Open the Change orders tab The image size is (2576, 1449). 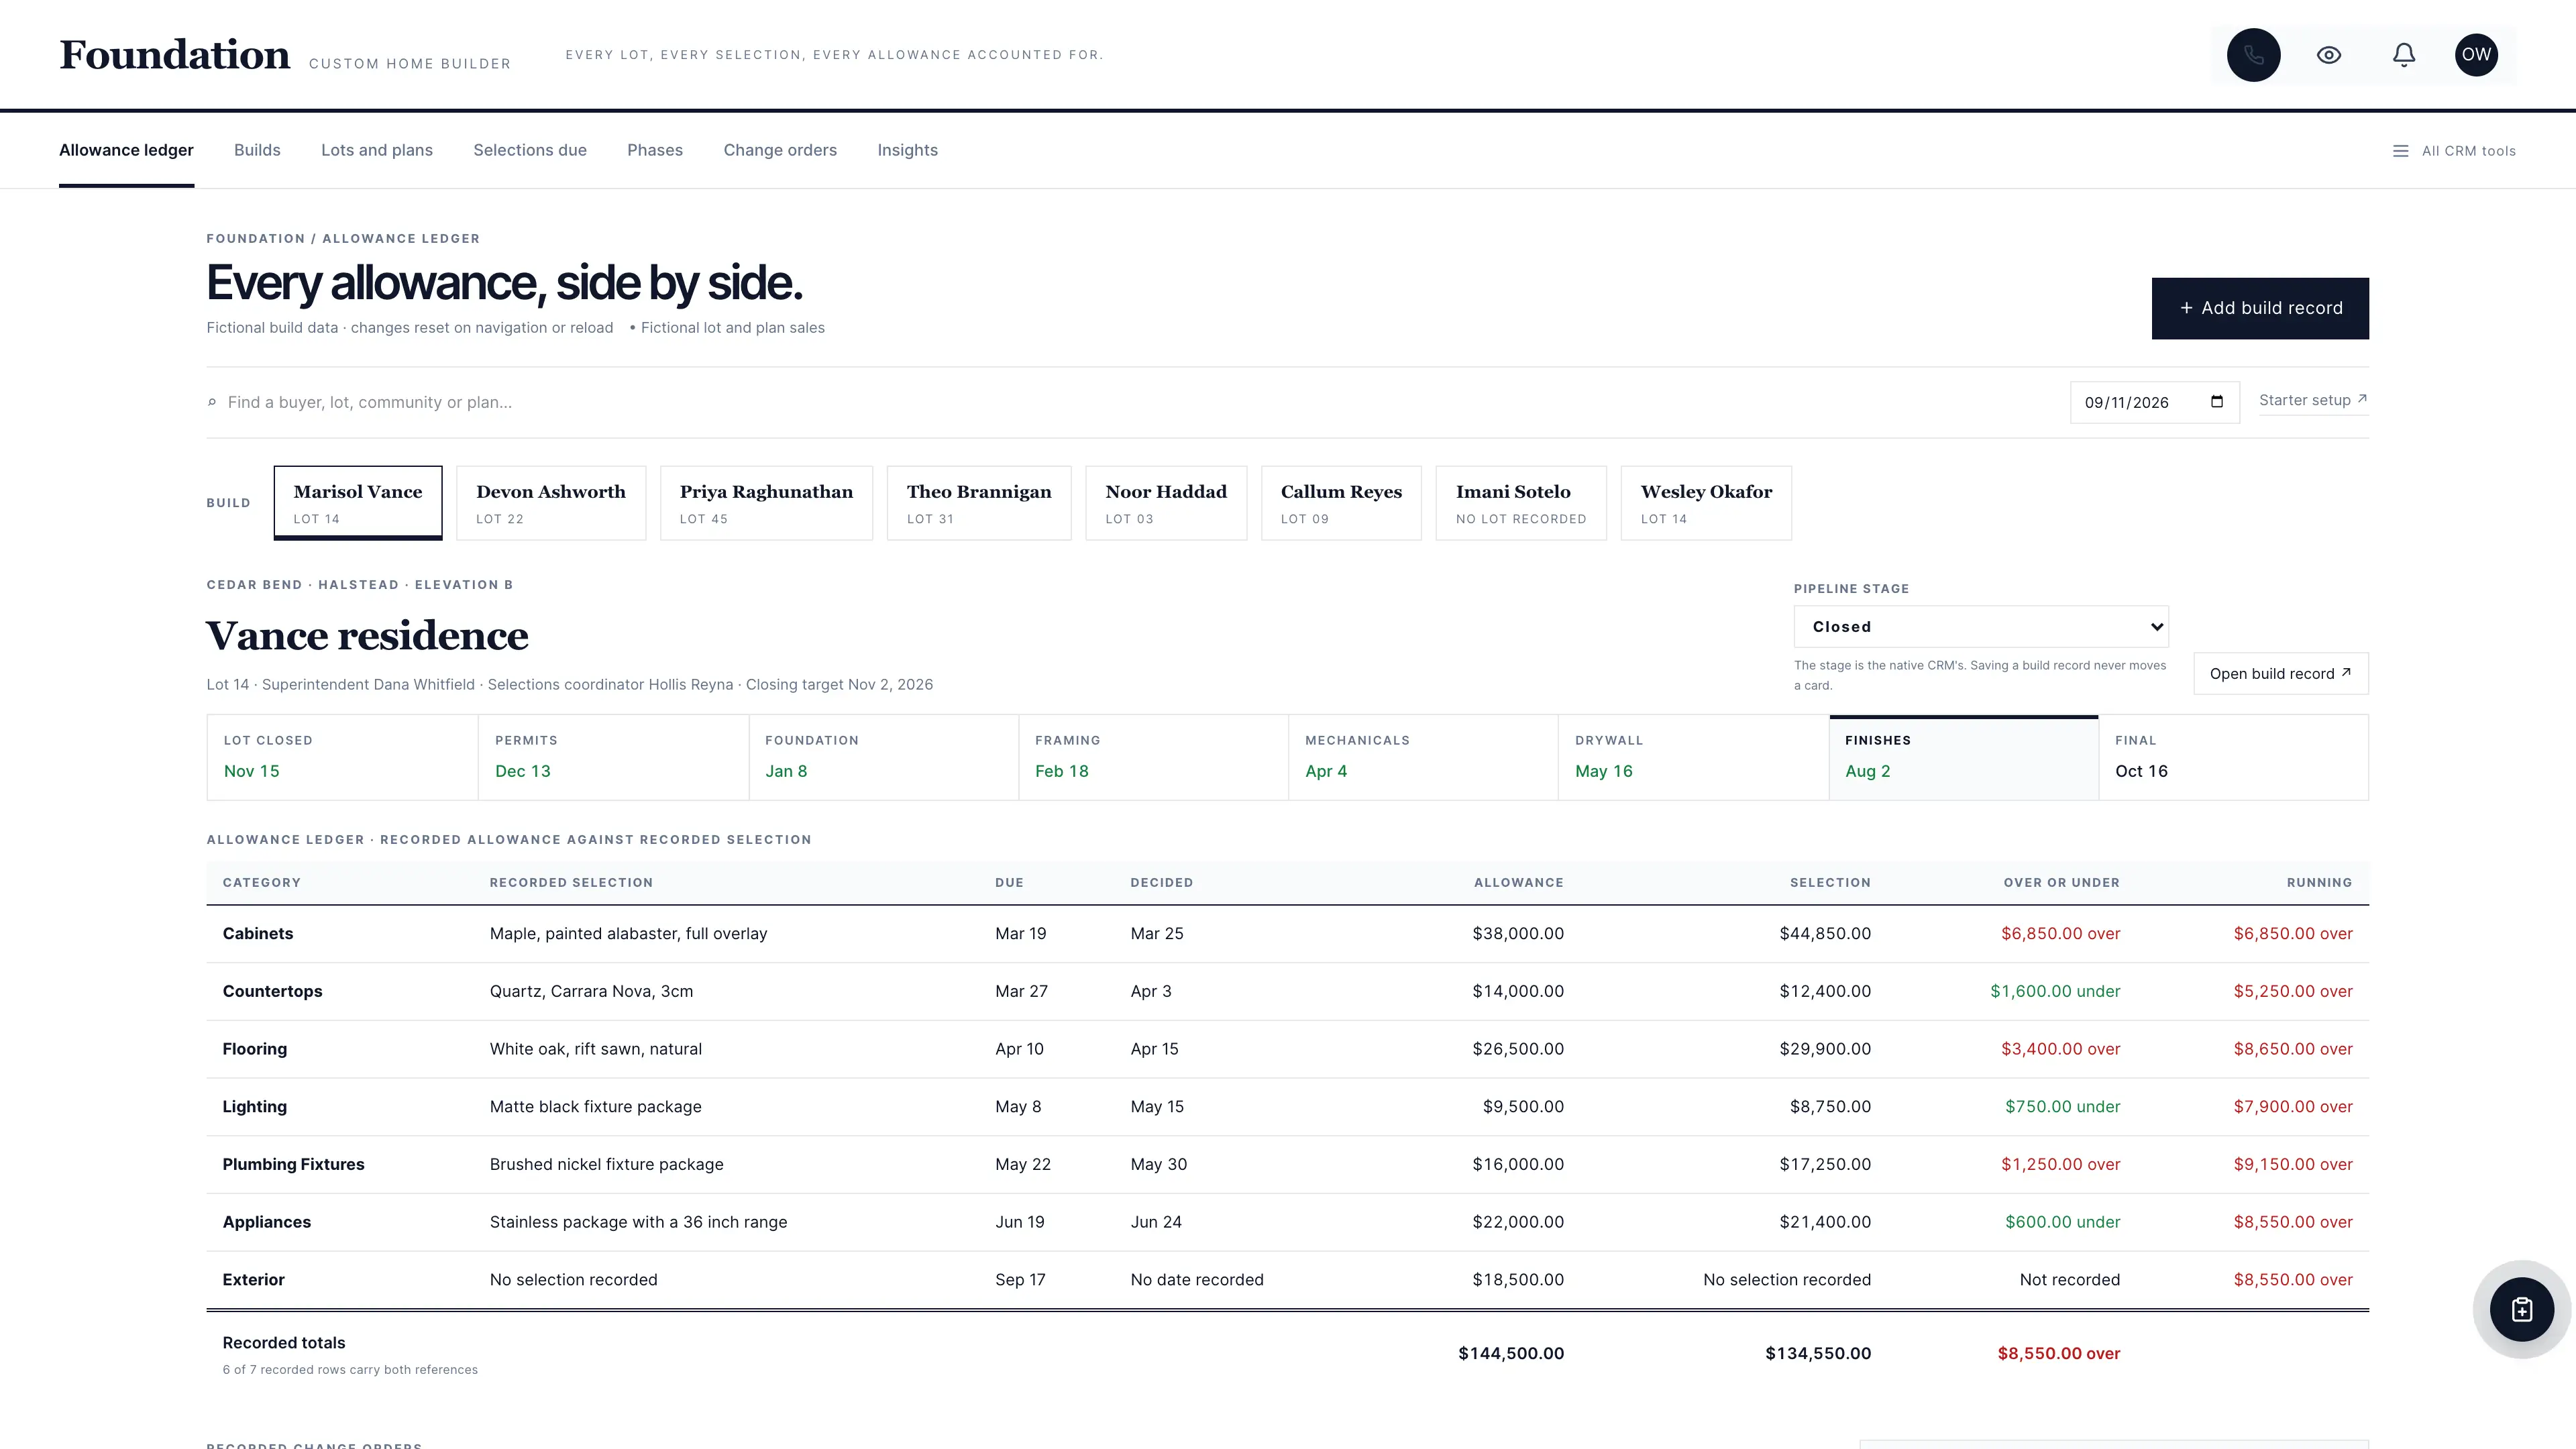780,150
